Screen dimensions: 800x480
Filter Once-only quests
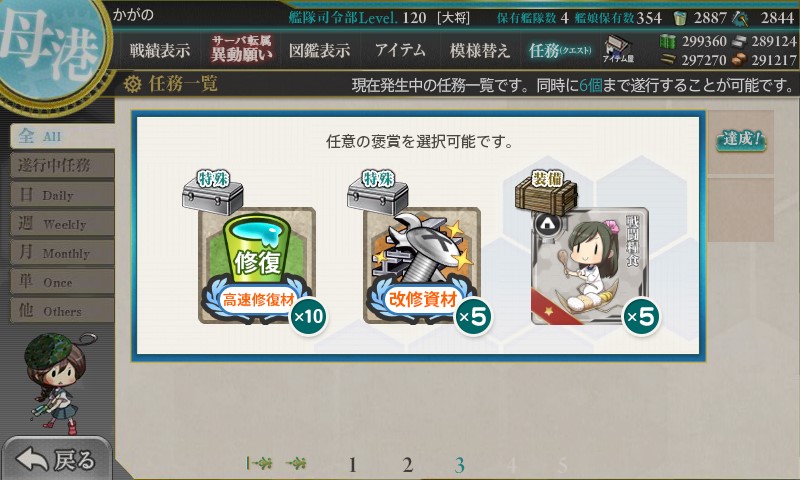62,282
